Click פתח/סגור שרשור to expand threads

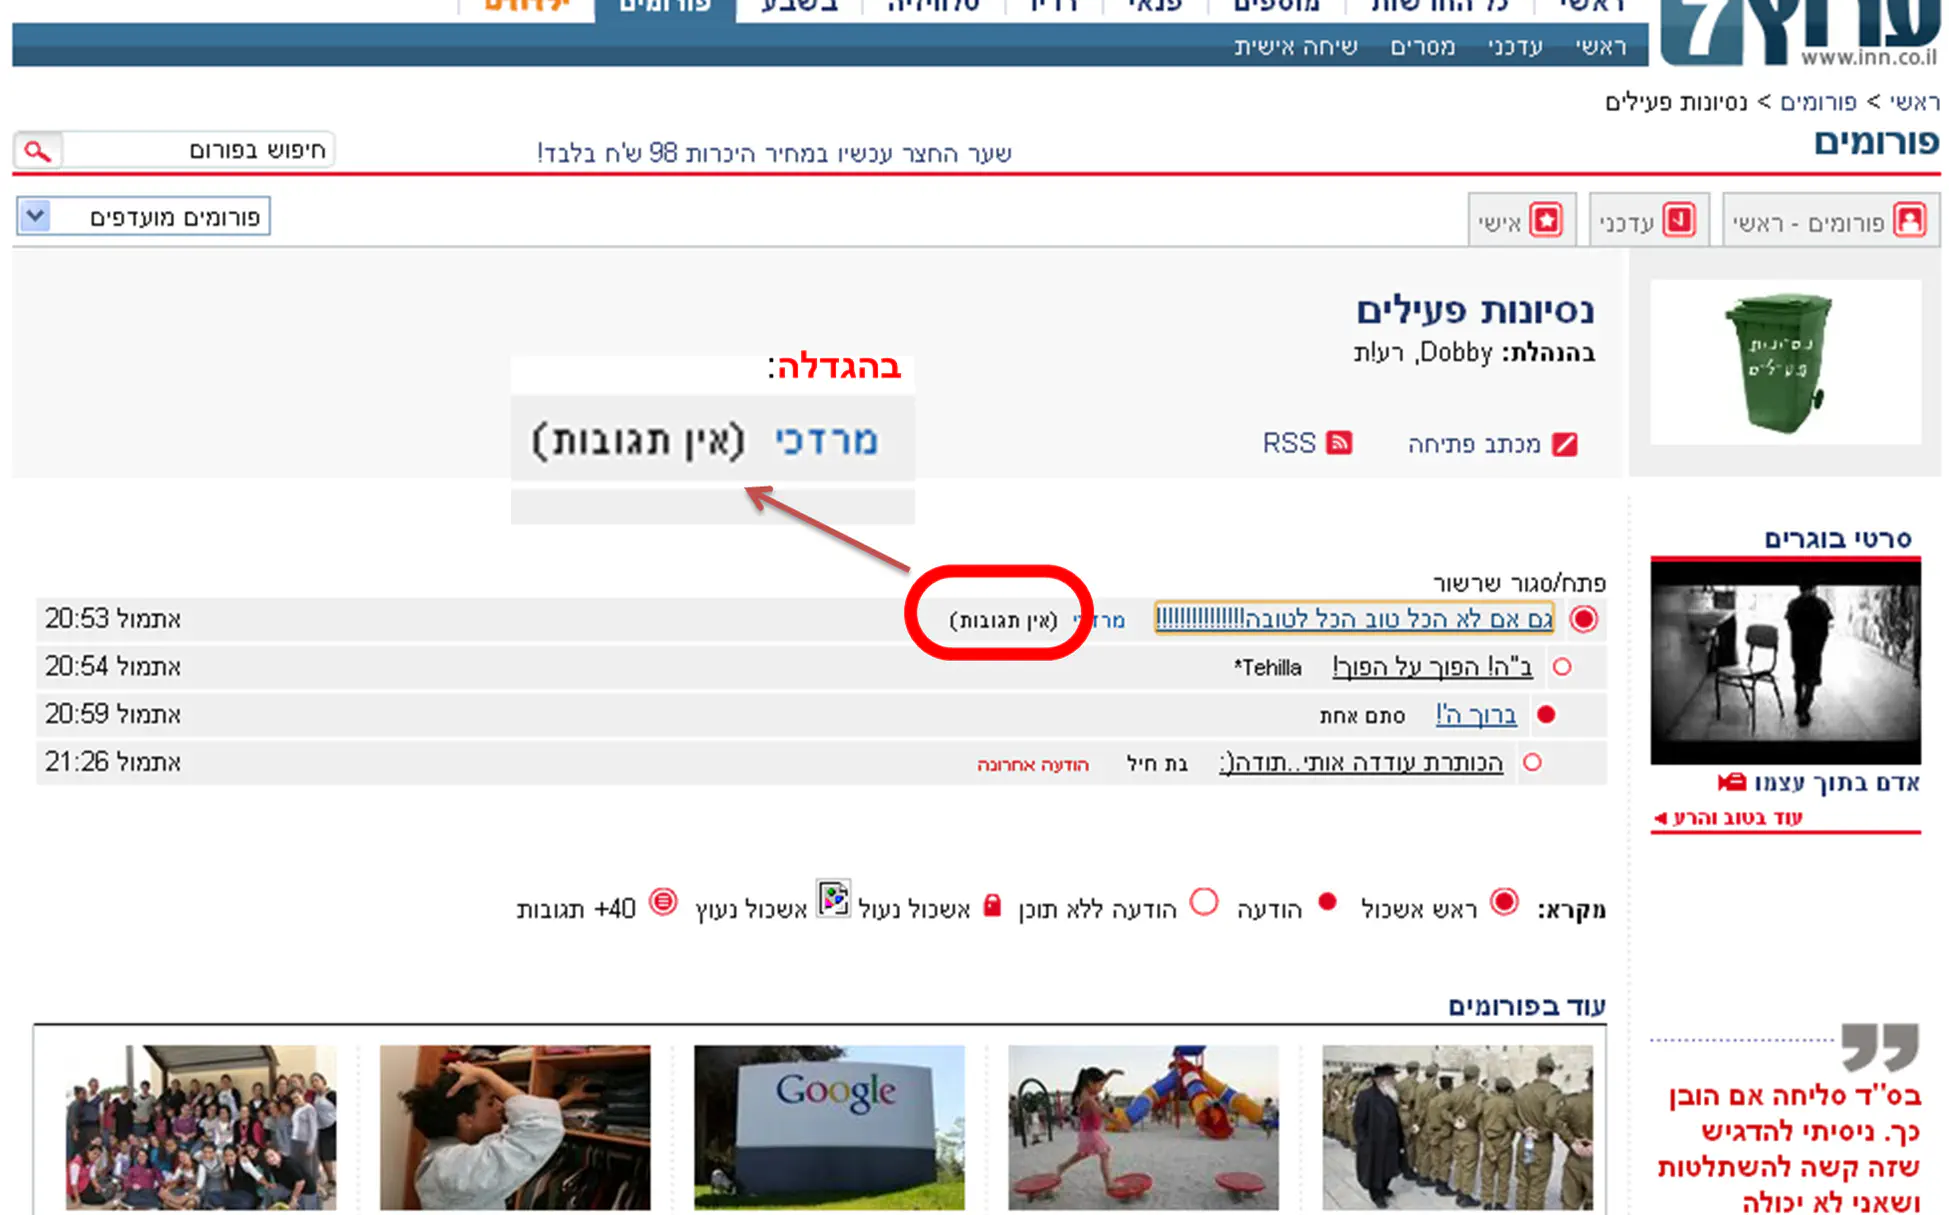coord(1519,582)
